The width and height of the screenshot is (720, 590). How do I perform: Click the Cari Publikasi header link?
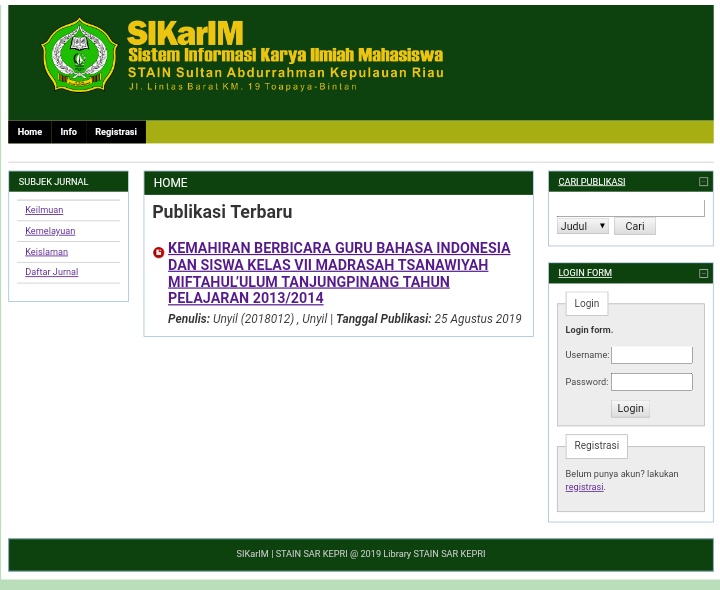(591, 182)
